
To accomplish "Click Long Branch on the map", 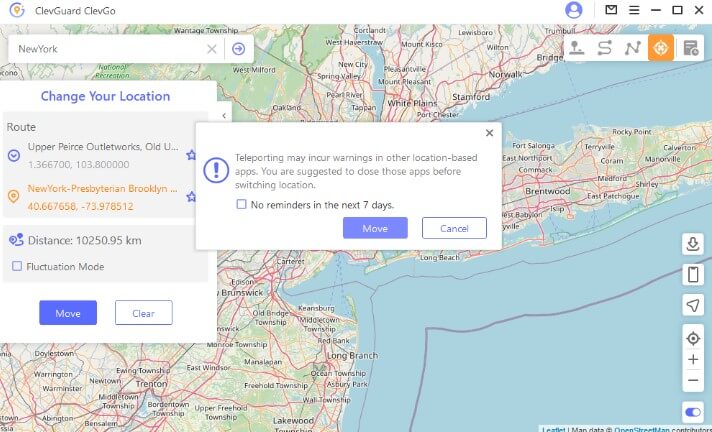I will 352,355.
